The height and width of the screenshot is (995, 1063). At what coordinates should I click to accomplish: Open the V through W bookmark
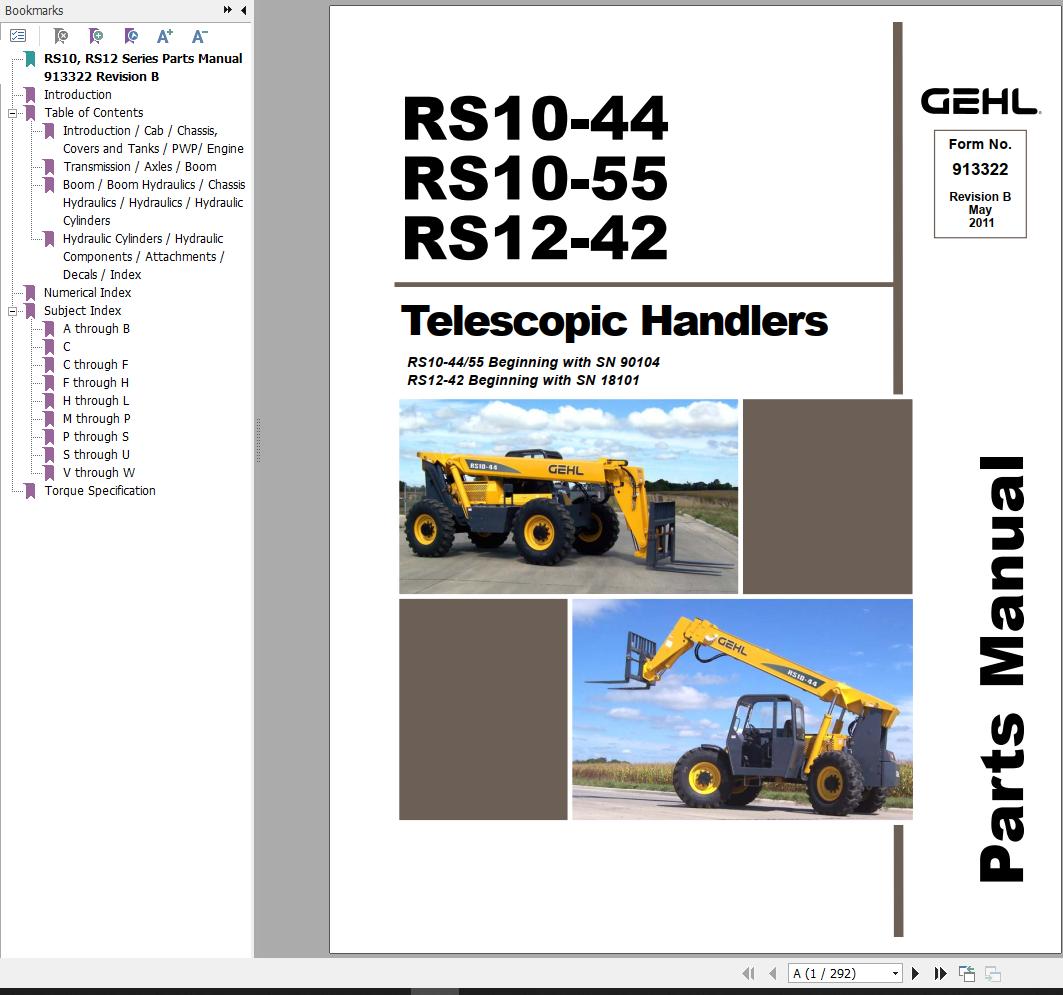click(99, 472)
